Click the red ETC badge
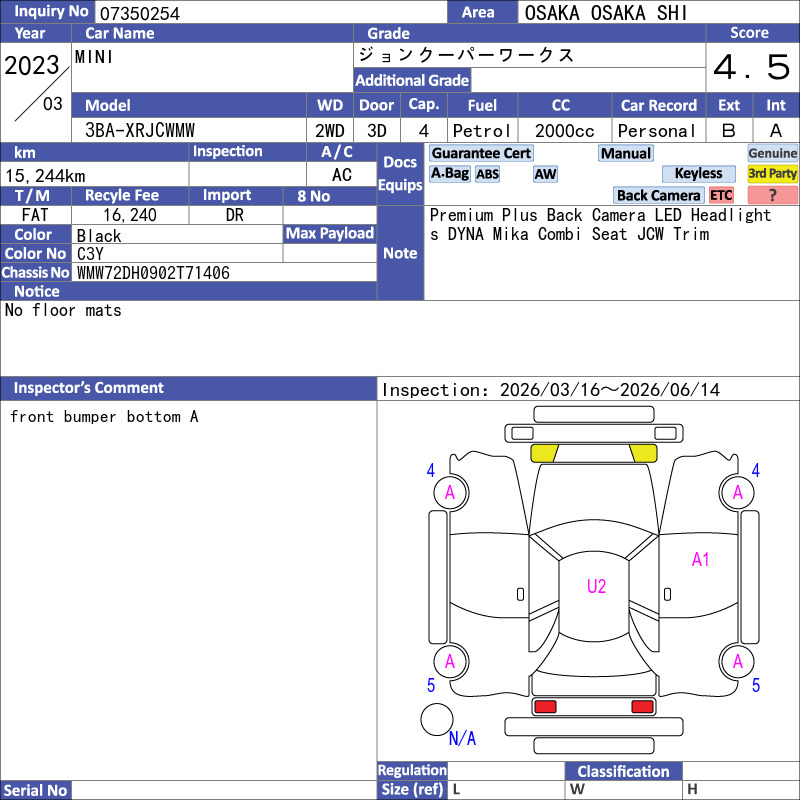800x800 pixels. point(721,195)
